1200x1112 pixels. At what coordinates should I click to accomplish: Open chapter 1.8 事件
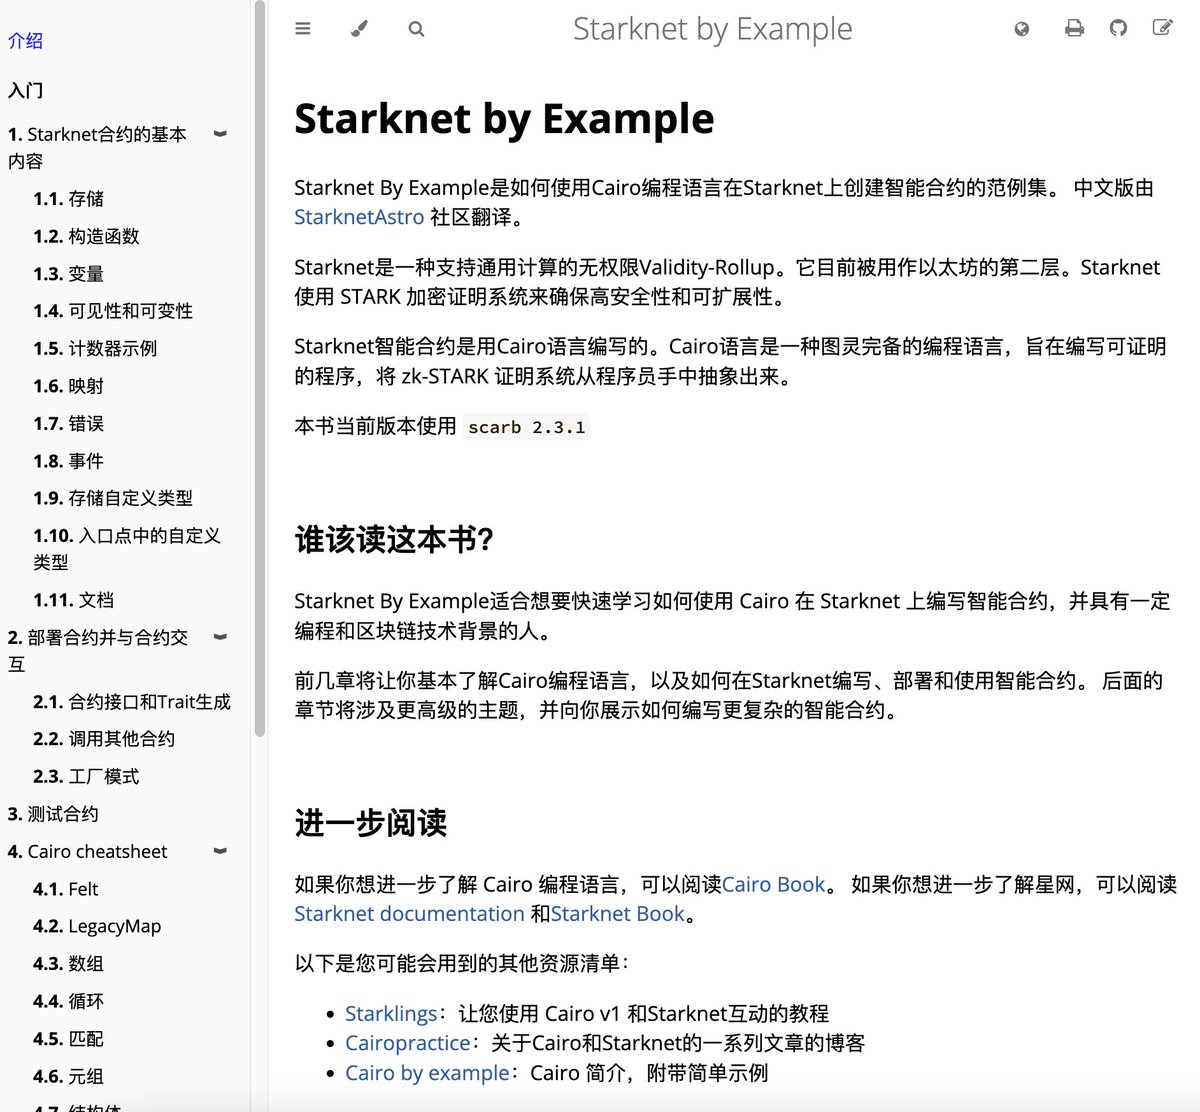point(68,461)
